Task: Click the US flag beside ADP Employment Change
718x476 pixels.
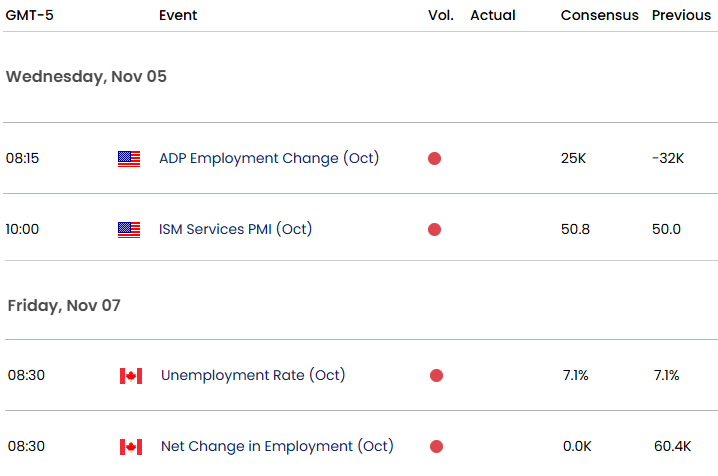Action: tap(129, 158)
